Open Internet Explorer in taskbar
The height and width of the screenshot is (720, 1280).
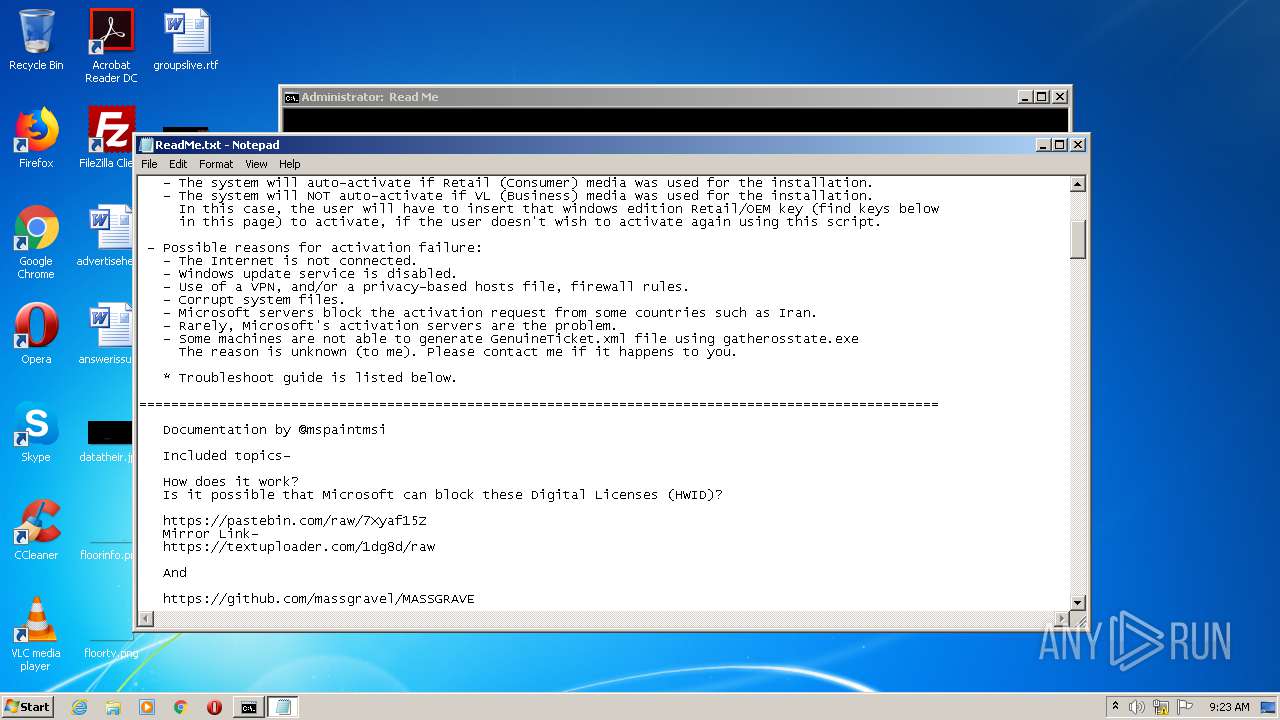[79, 707]
